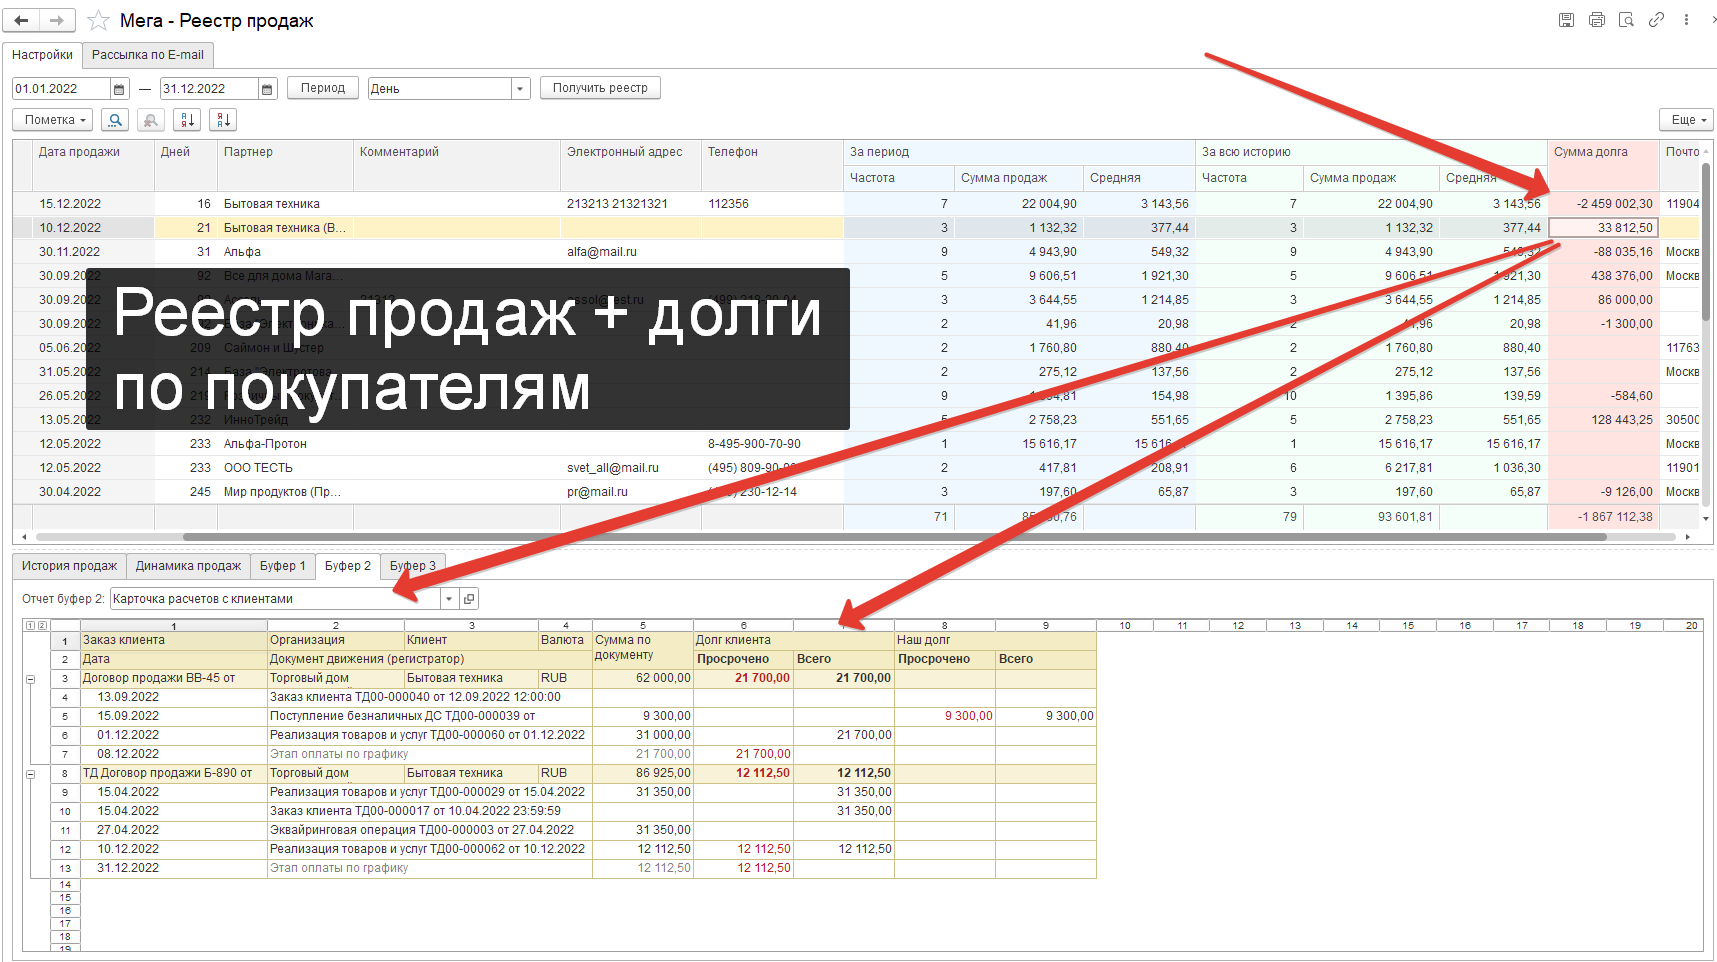Show grouping level 1 in the spreadsheet
The image size is (1717, 962).
click(x=30, y=625)
